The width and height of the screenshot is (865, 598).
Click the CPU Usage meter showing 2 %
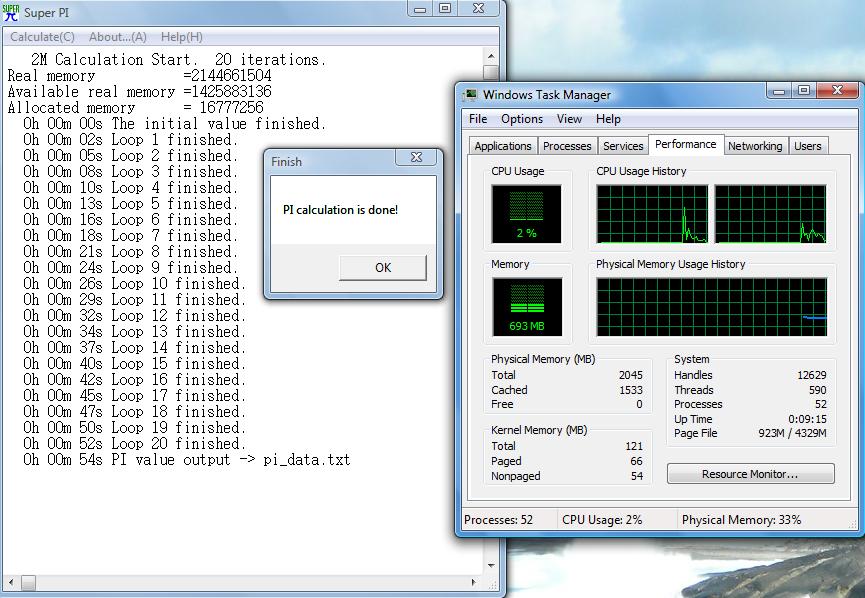526,214
